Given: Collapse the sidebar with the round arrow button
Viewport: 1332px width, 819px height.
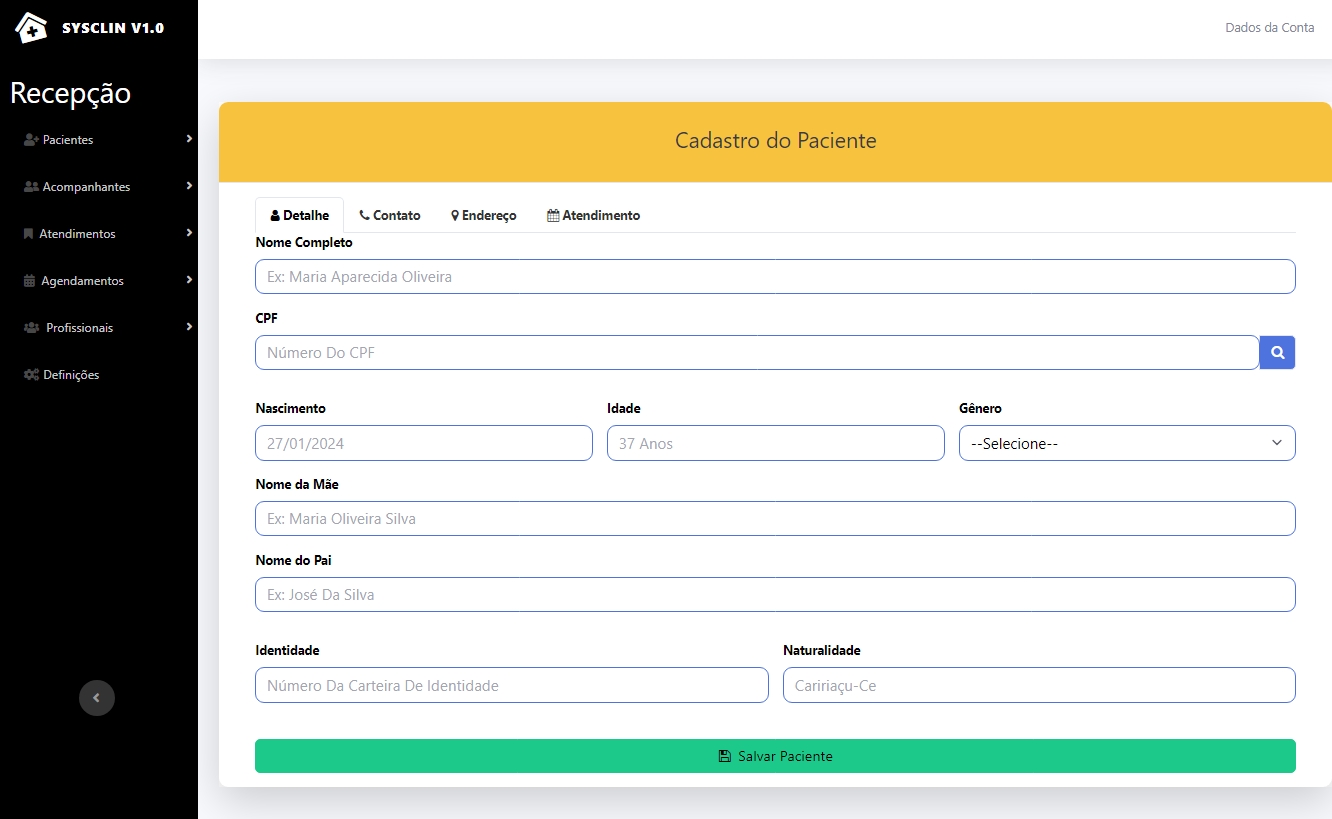Looking at the screenshot, I should click(x=97, y=698).
